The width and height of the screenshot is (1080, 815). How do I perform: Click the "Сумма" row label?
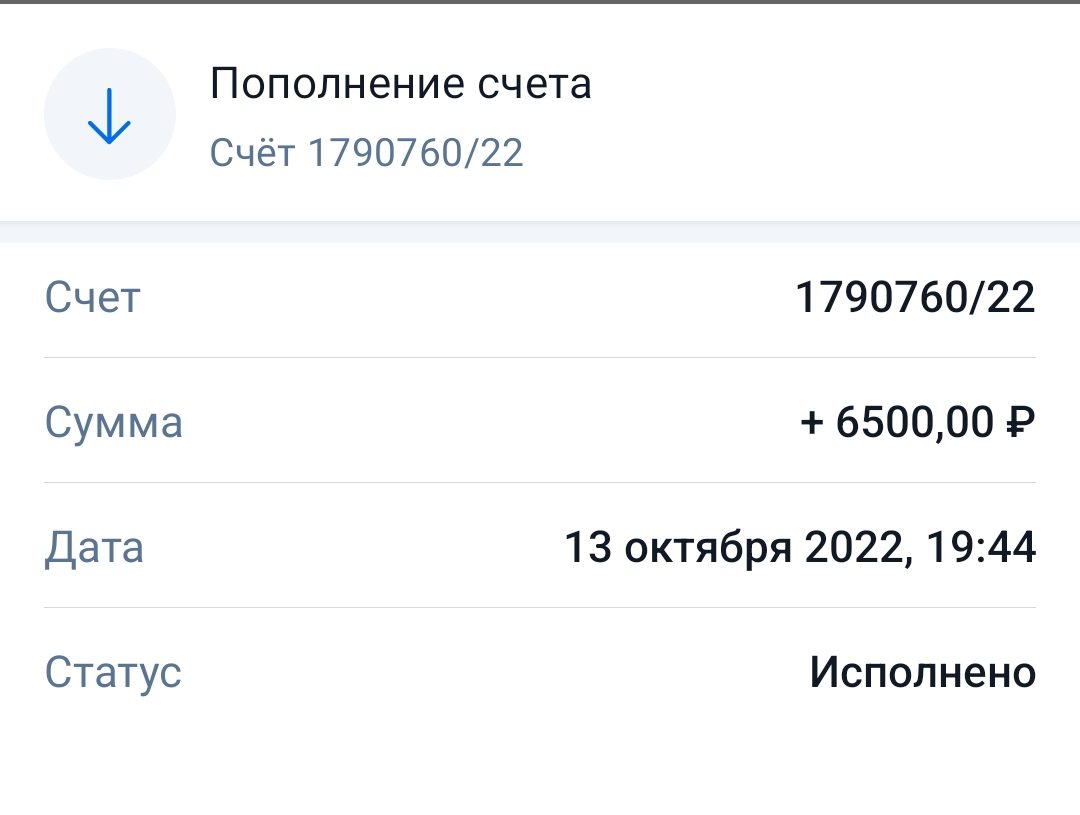tap(114, 423)
